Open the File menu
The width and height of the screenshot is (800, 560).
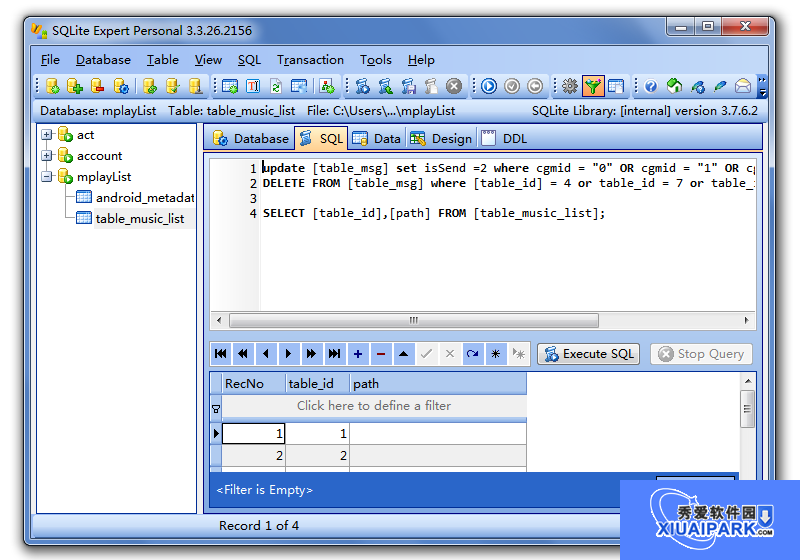50,60
